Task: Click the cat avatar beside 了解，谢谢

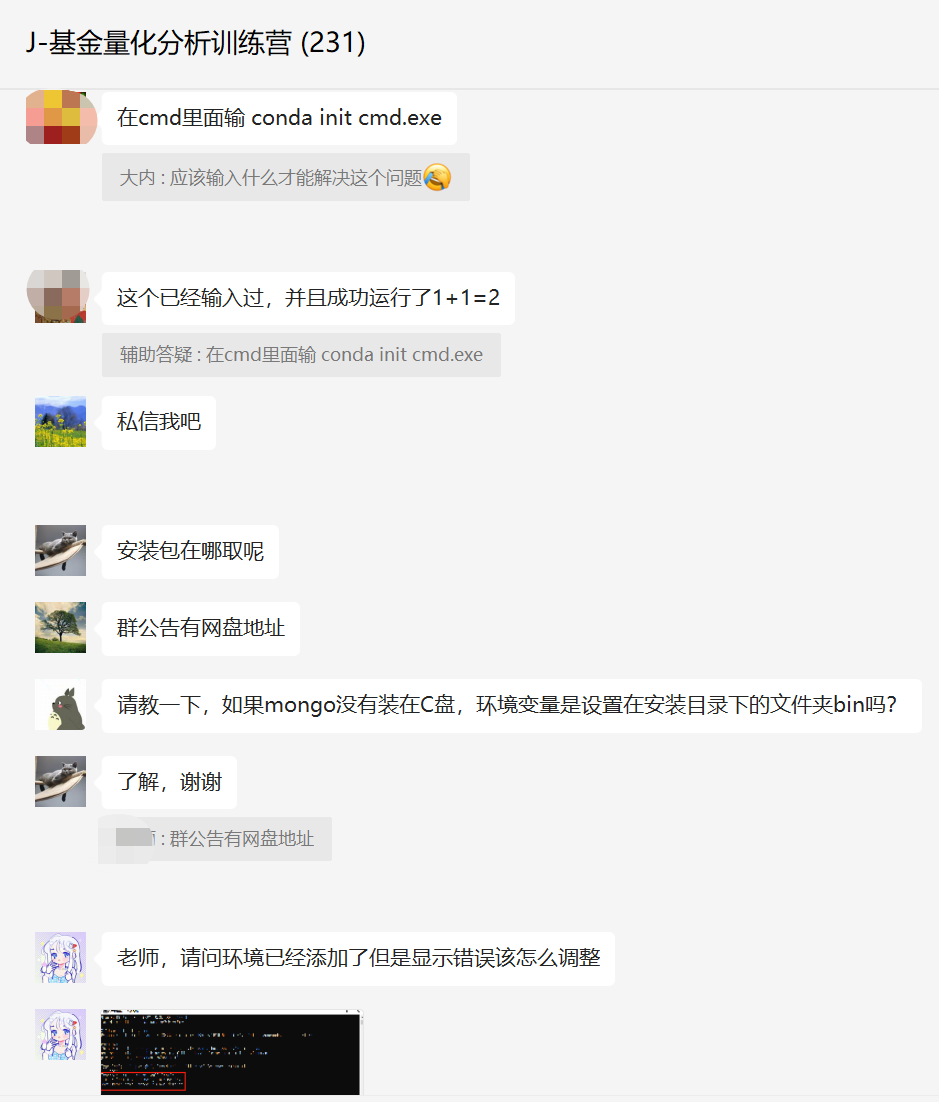Action: click(60, 782)
